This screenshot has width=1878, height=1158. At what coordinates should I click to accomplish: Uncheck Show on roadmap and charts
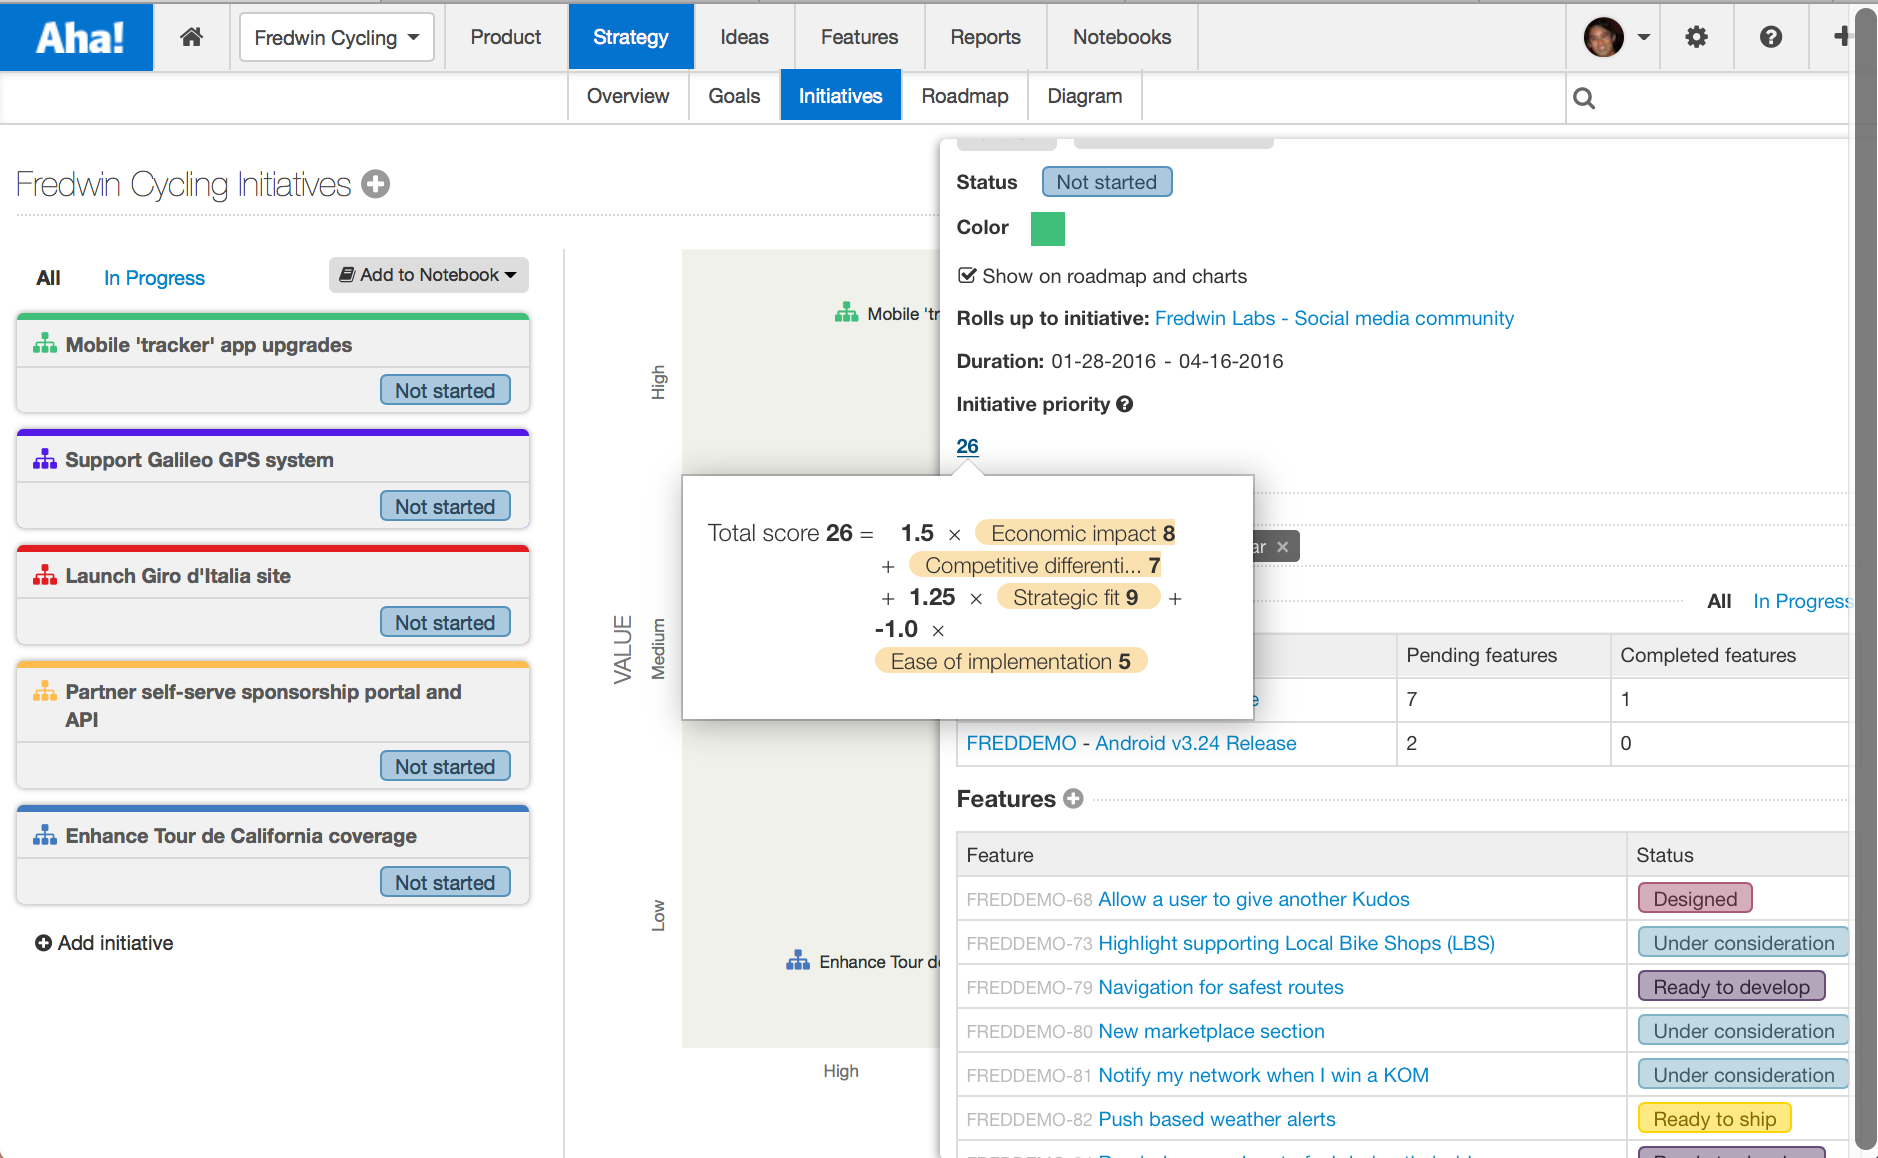coord(969,276)
